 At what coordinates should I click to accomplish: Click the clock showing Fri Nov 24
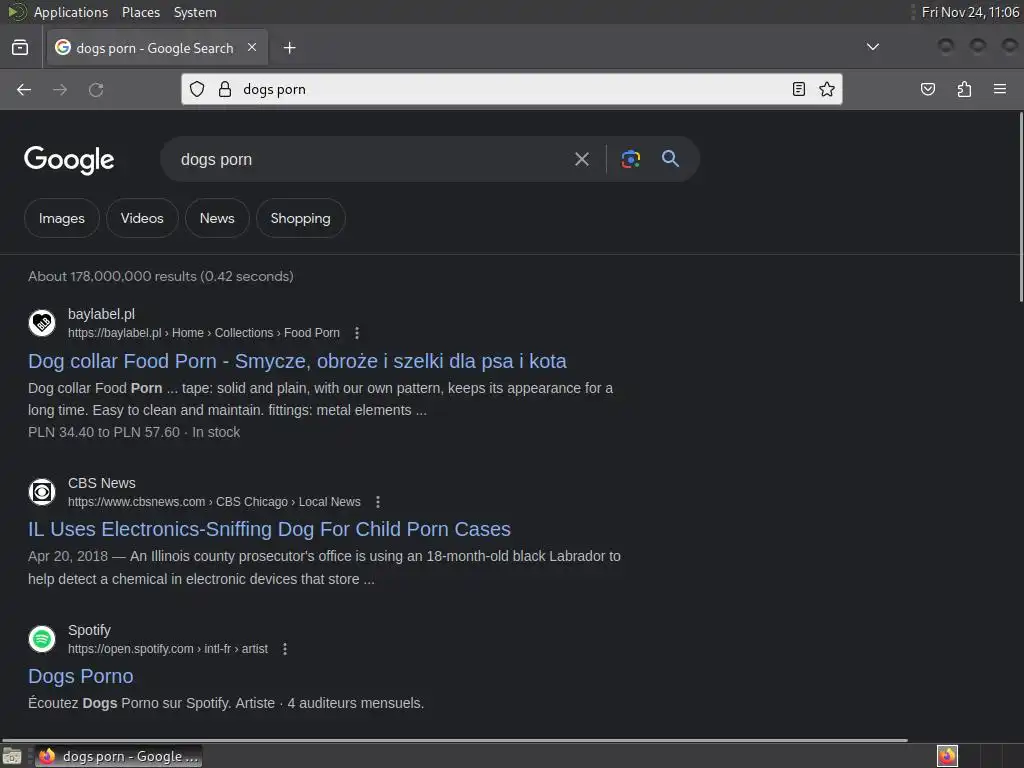(x=970, y=12)
